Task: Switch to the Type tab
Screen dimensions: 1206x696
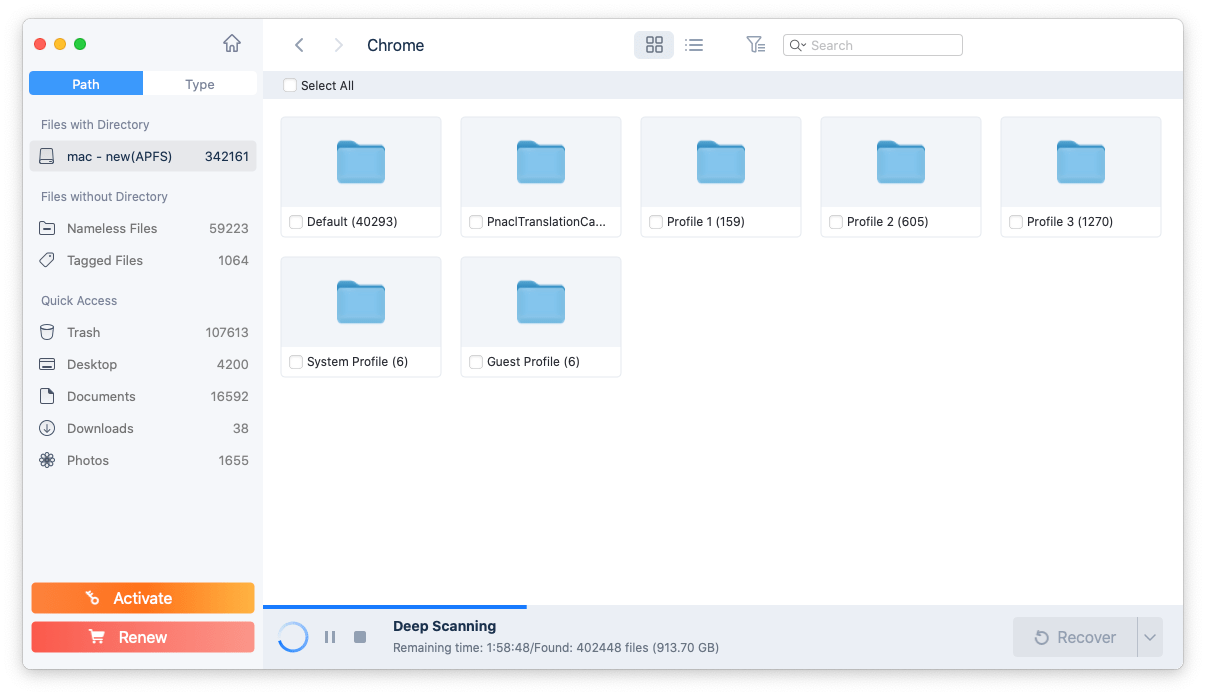Action: 200,84
